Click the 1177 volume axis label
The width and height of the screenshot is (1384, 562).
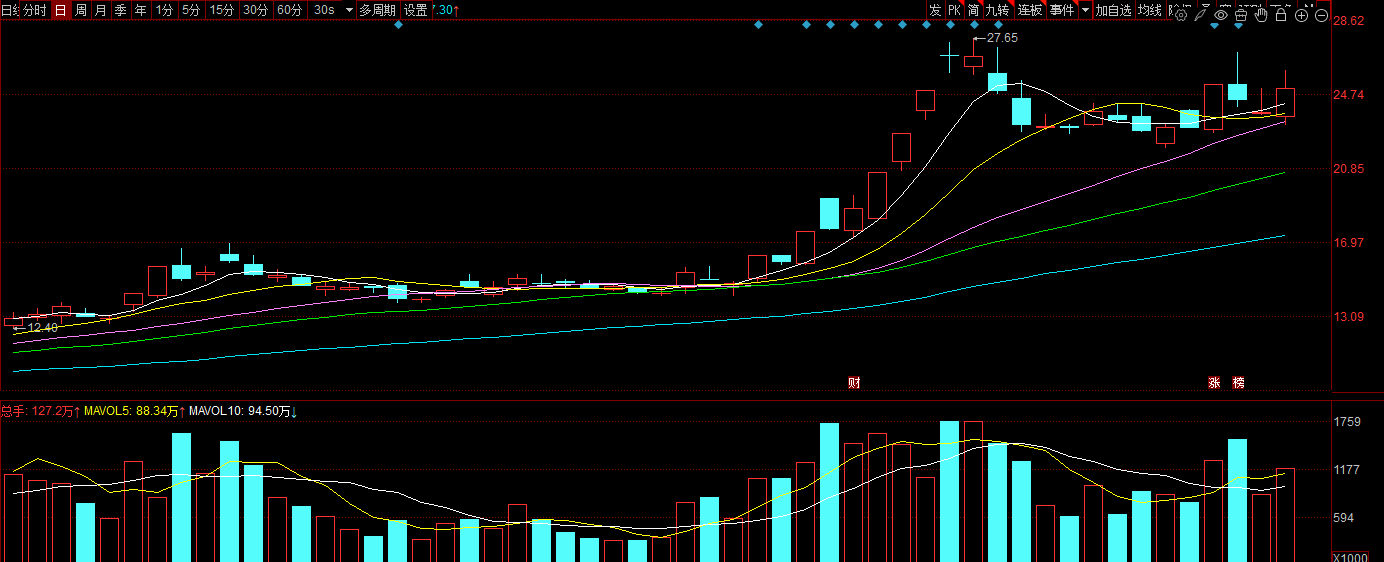coord(1347,470)
